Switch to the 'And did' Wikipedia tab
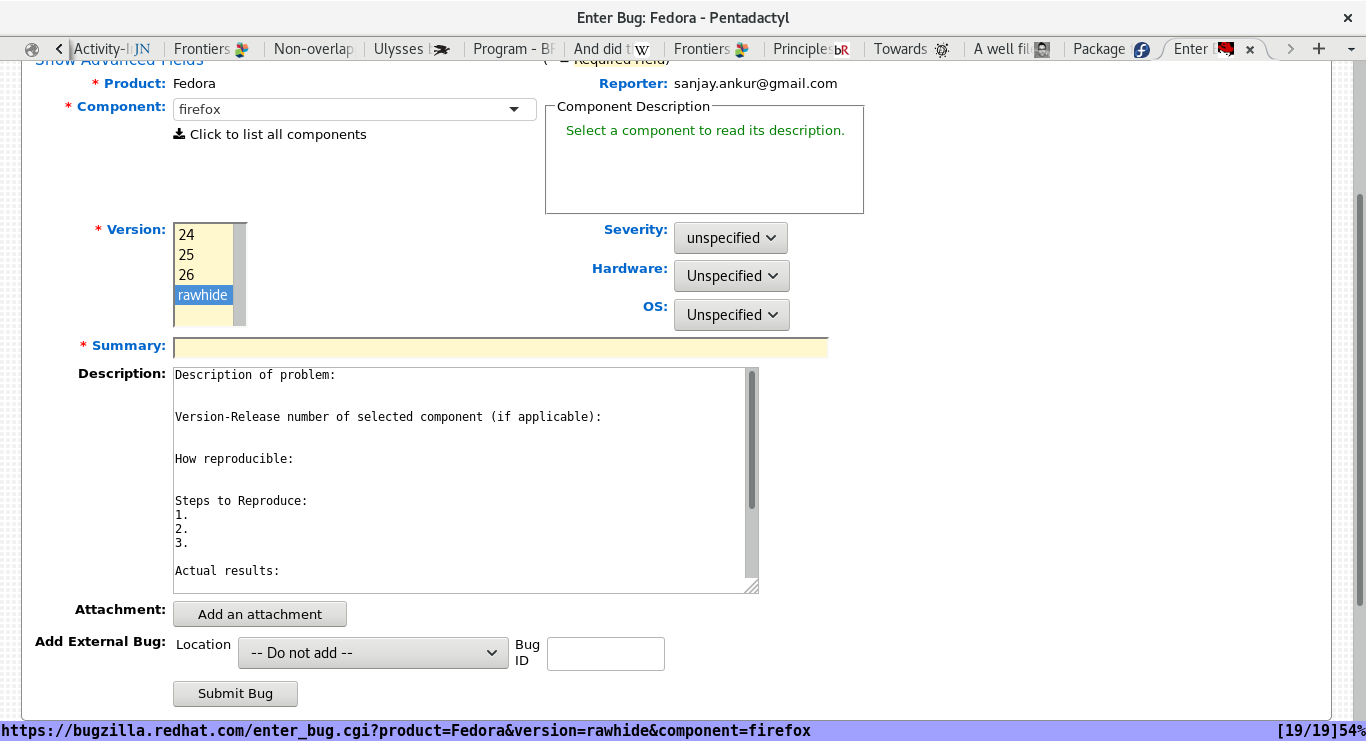This screenshot has width=1366, height=741. point(612,49)
